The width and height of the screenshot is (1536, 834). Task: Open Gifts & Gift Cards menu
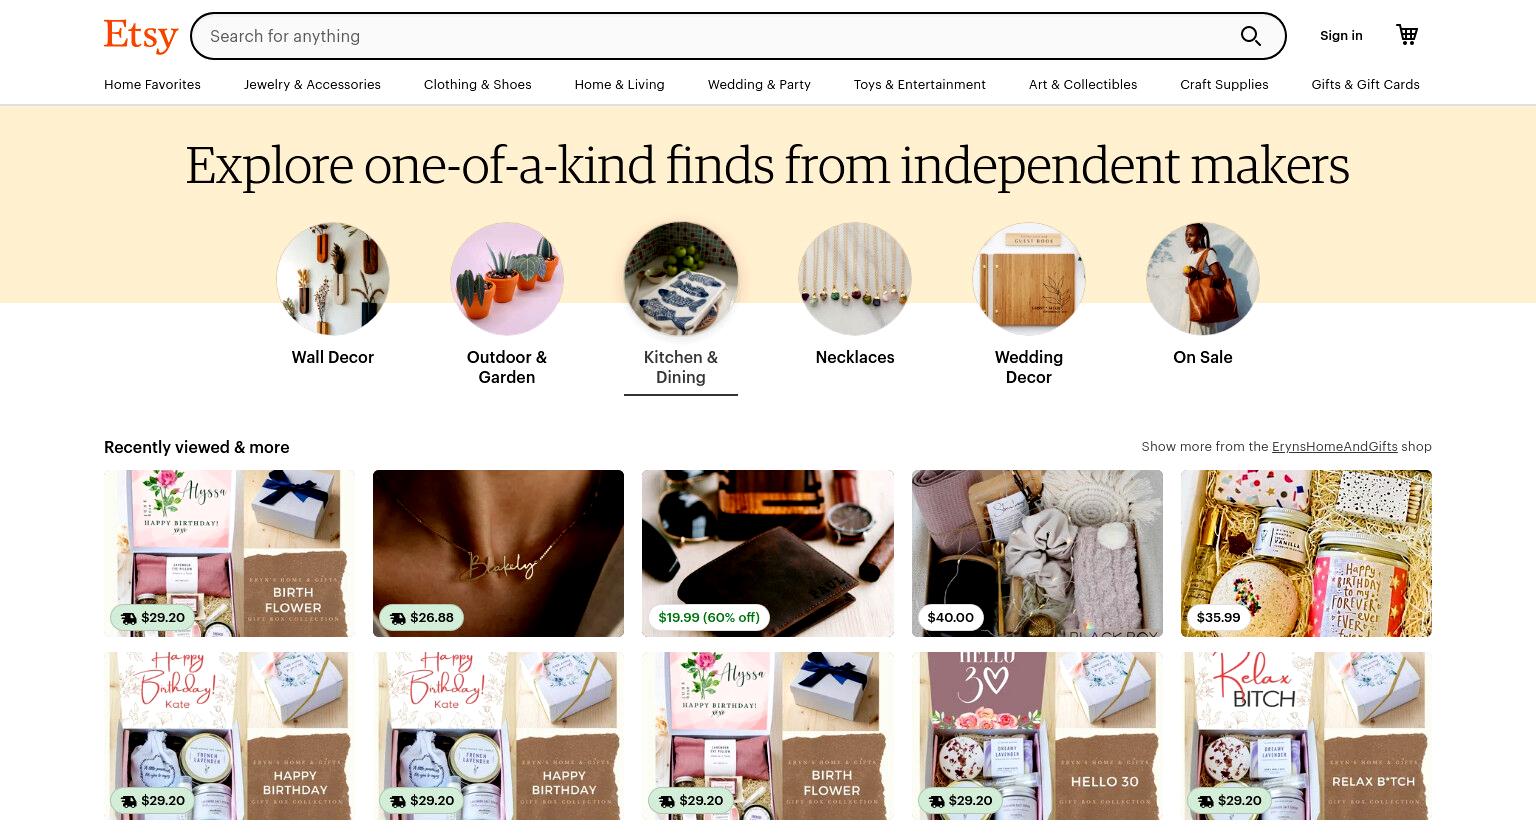point(1366,85)
